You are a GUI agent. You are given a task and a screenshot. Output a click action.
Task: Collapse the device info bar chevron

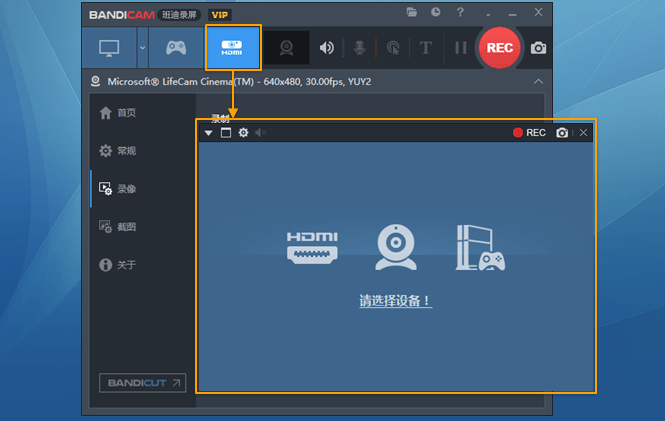pos(538,81)
